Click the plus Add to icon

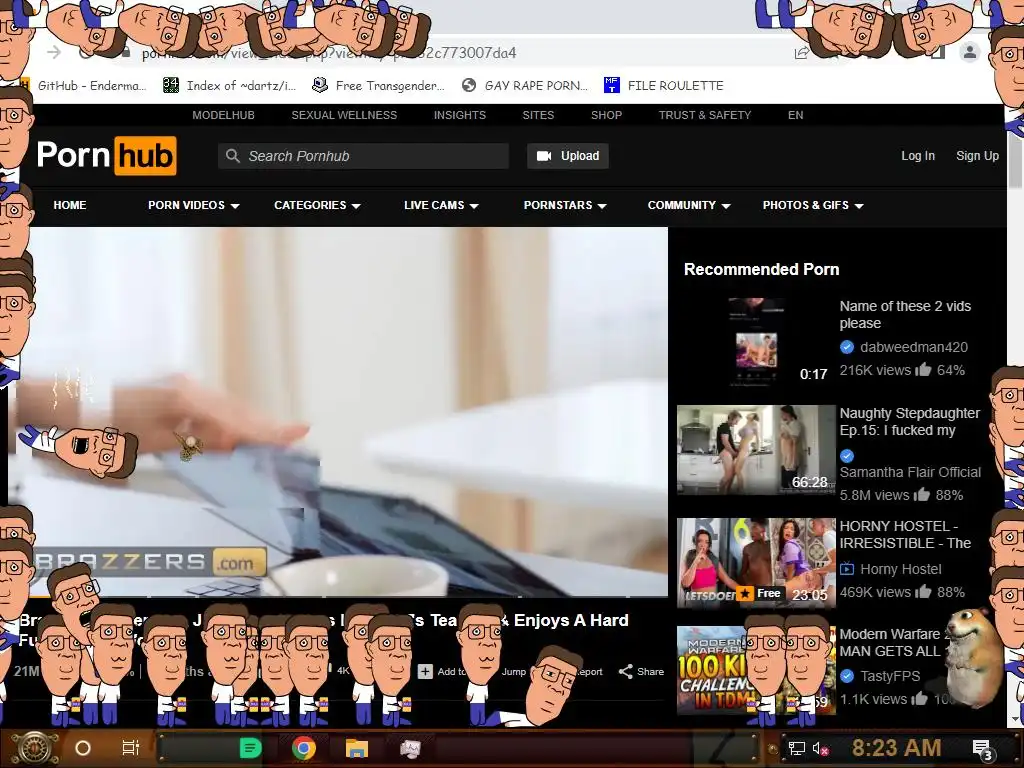tap(425, 671)
